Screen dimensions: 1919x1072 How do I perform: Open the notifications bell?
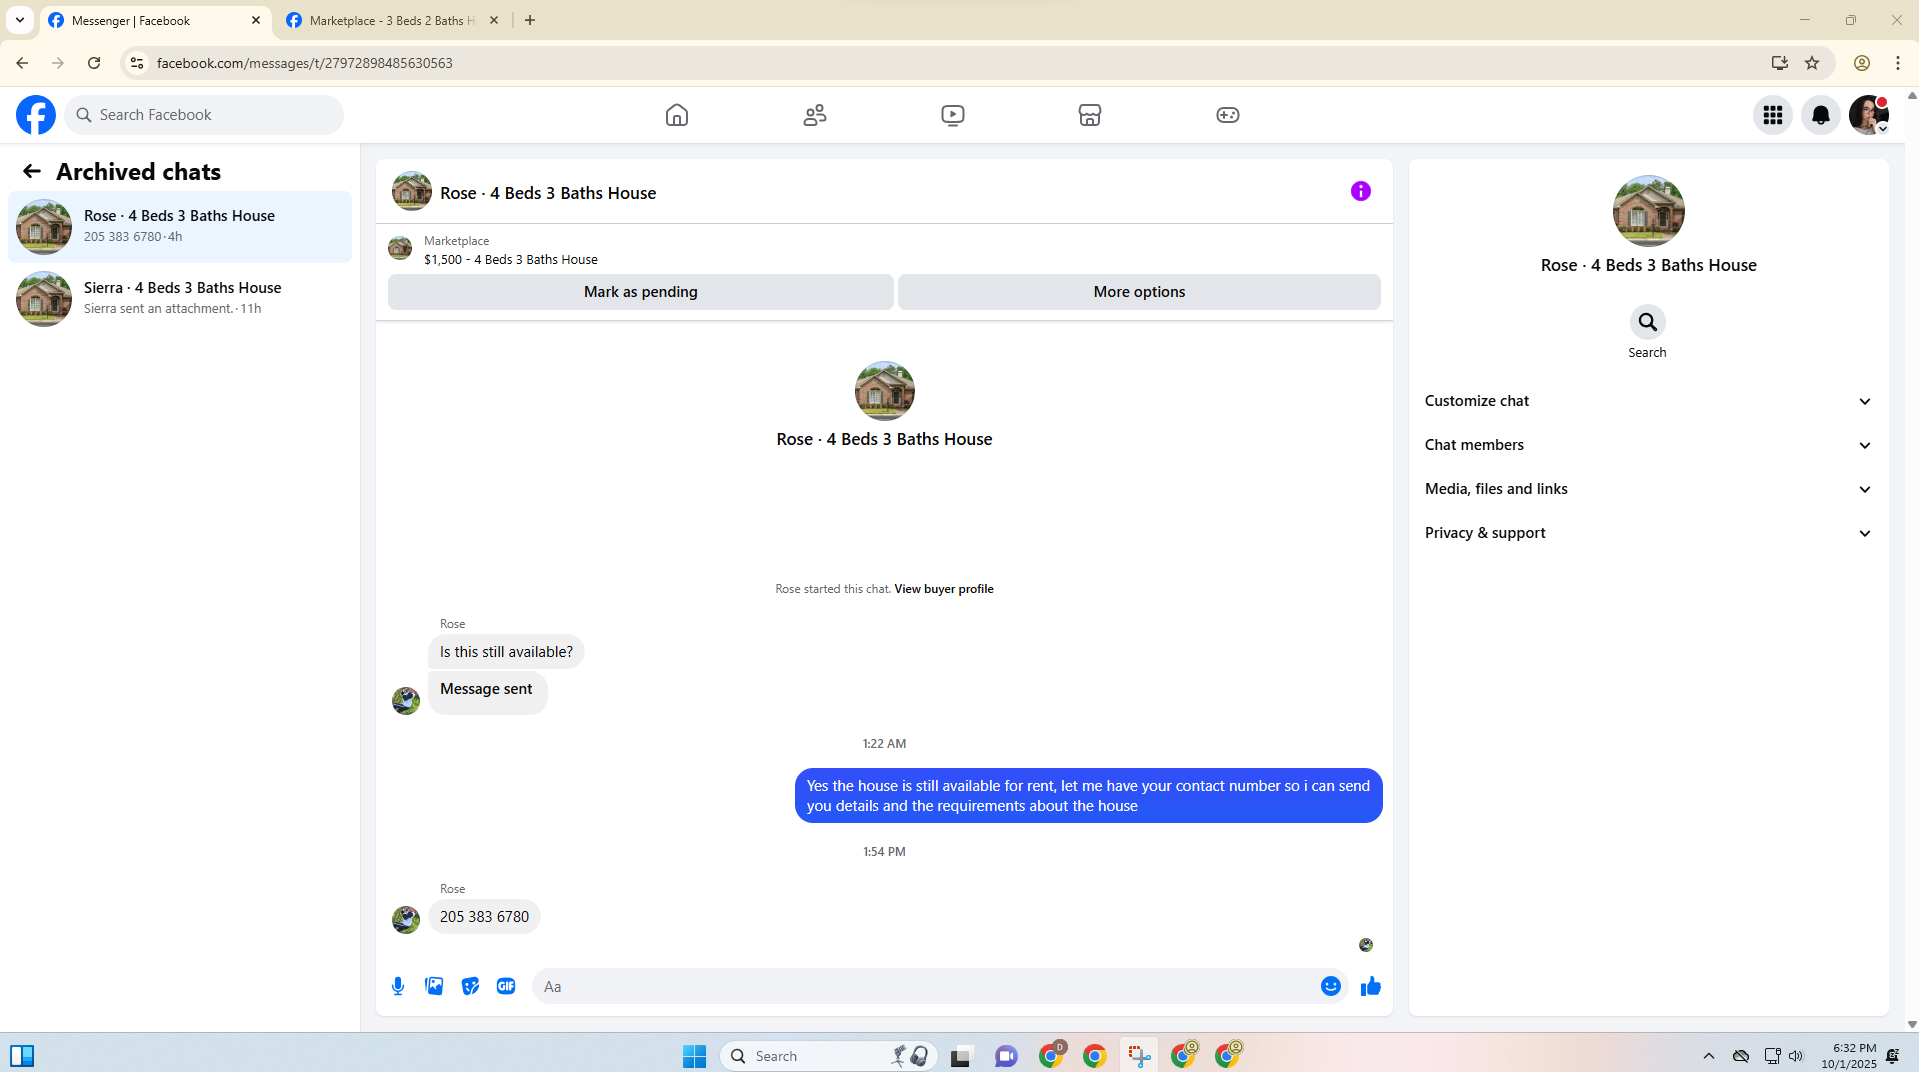tap(1821, 115)
